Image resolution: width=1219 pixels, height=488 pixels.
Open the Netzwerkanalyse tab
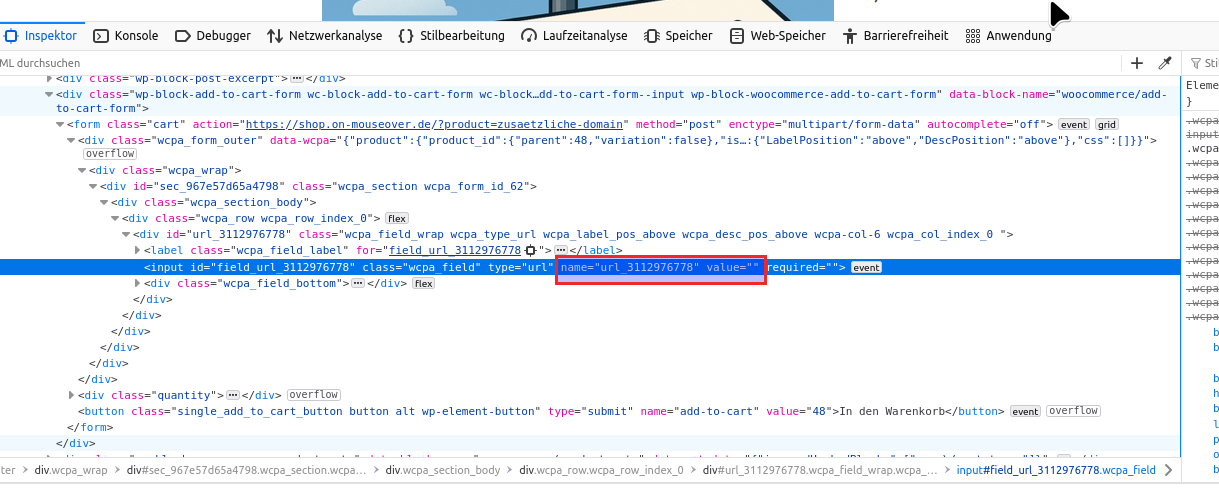point(324,35)
